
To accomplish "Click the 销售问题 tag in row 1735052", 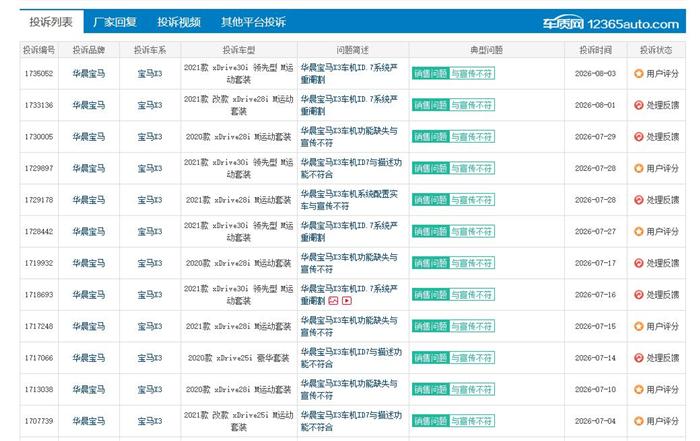I will coord(430,74).
